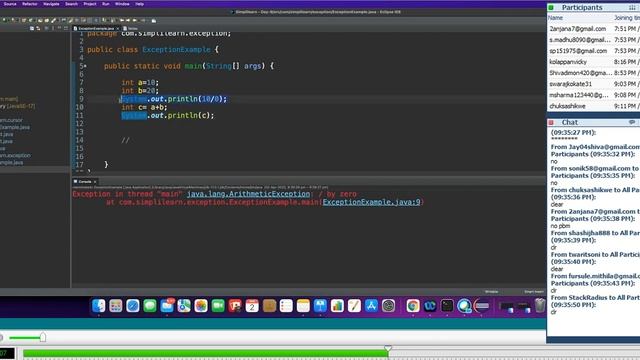Launch FaceTime from the dock
Screen dimensions: 640x360
[x=218, y=305]
